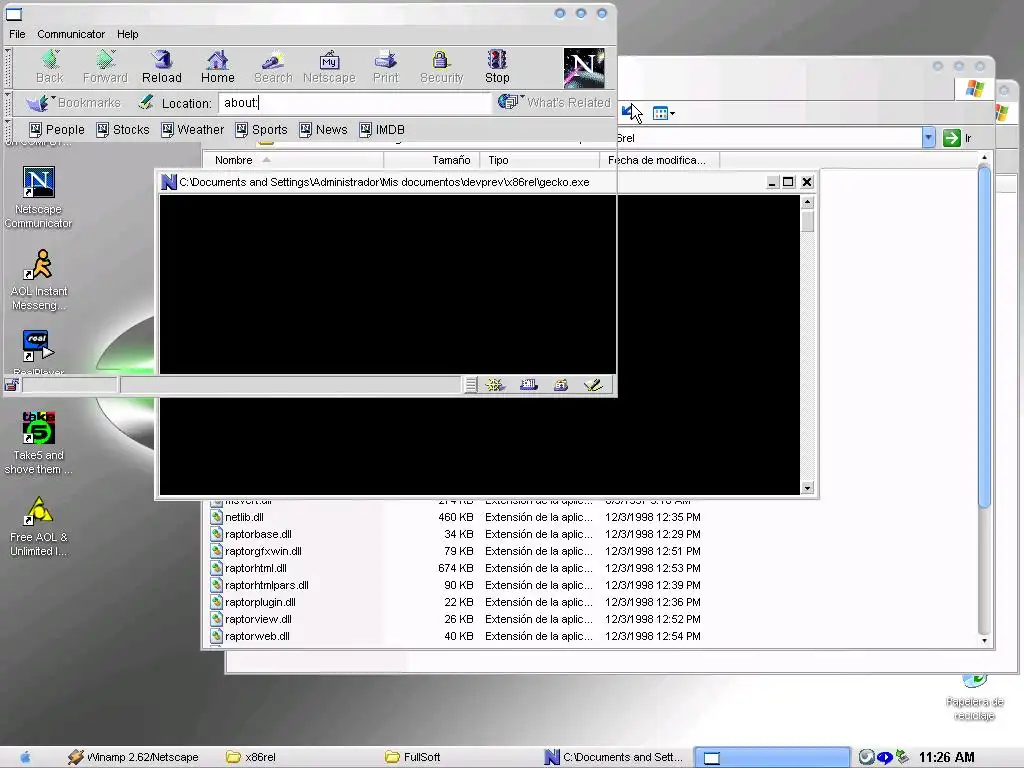1024x768 pixels.
Task: Stop page loading with Stop icon
Action: click(497, 67)
